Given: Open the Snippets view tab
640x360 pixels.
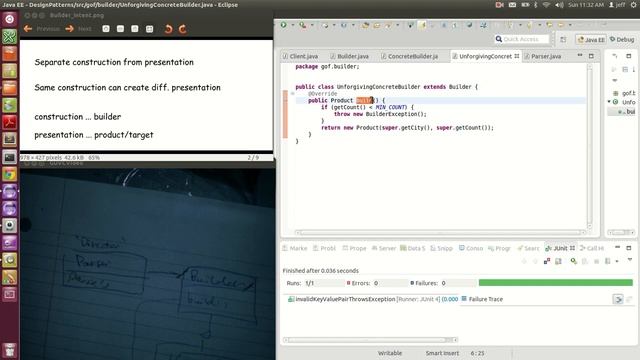Looking at the screenshot, I should click(442, 248).
